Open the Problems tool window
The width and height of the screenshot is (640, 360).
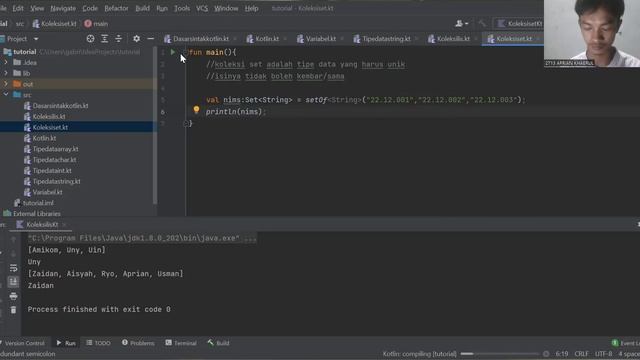[138, 343]
